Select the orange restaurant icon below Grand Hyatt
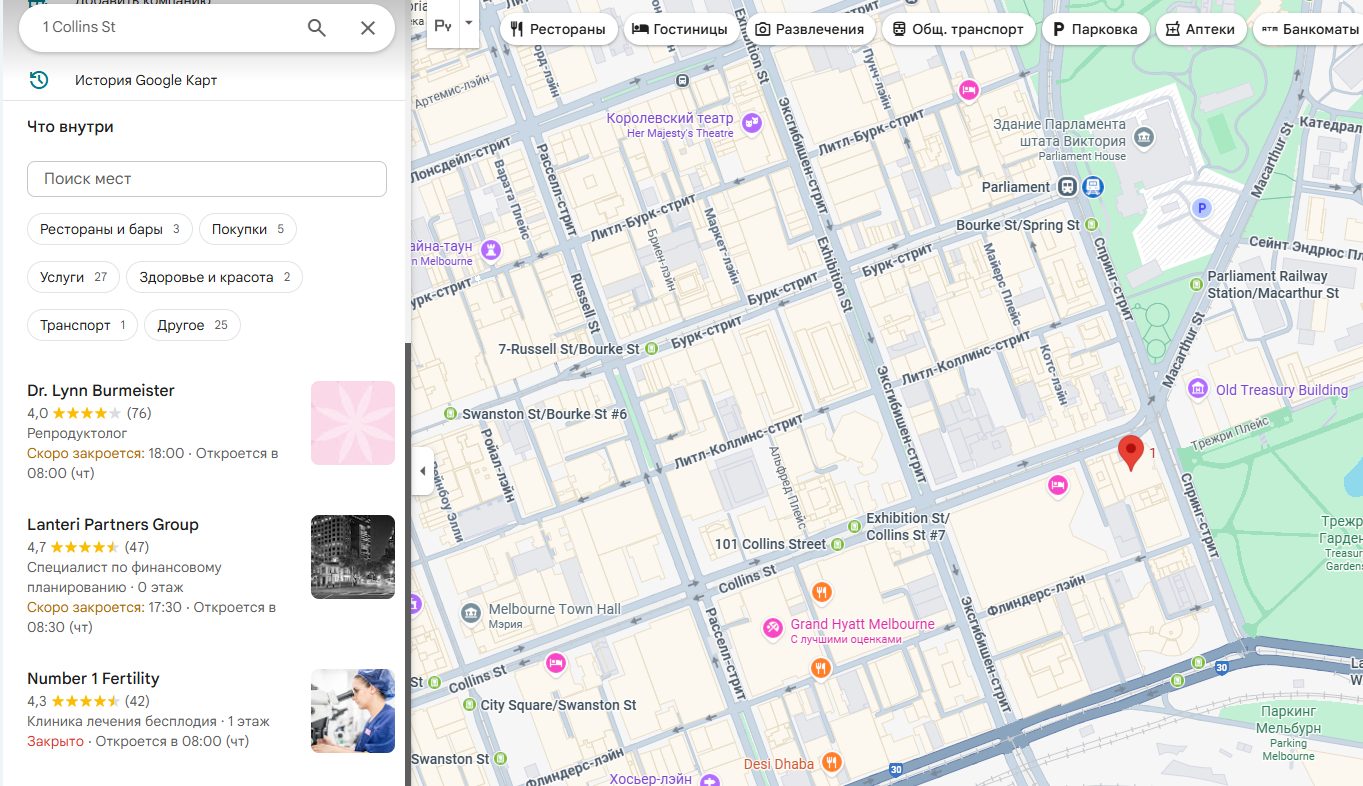The width and height of the screenshot is (1363, 786). point(821,667)
